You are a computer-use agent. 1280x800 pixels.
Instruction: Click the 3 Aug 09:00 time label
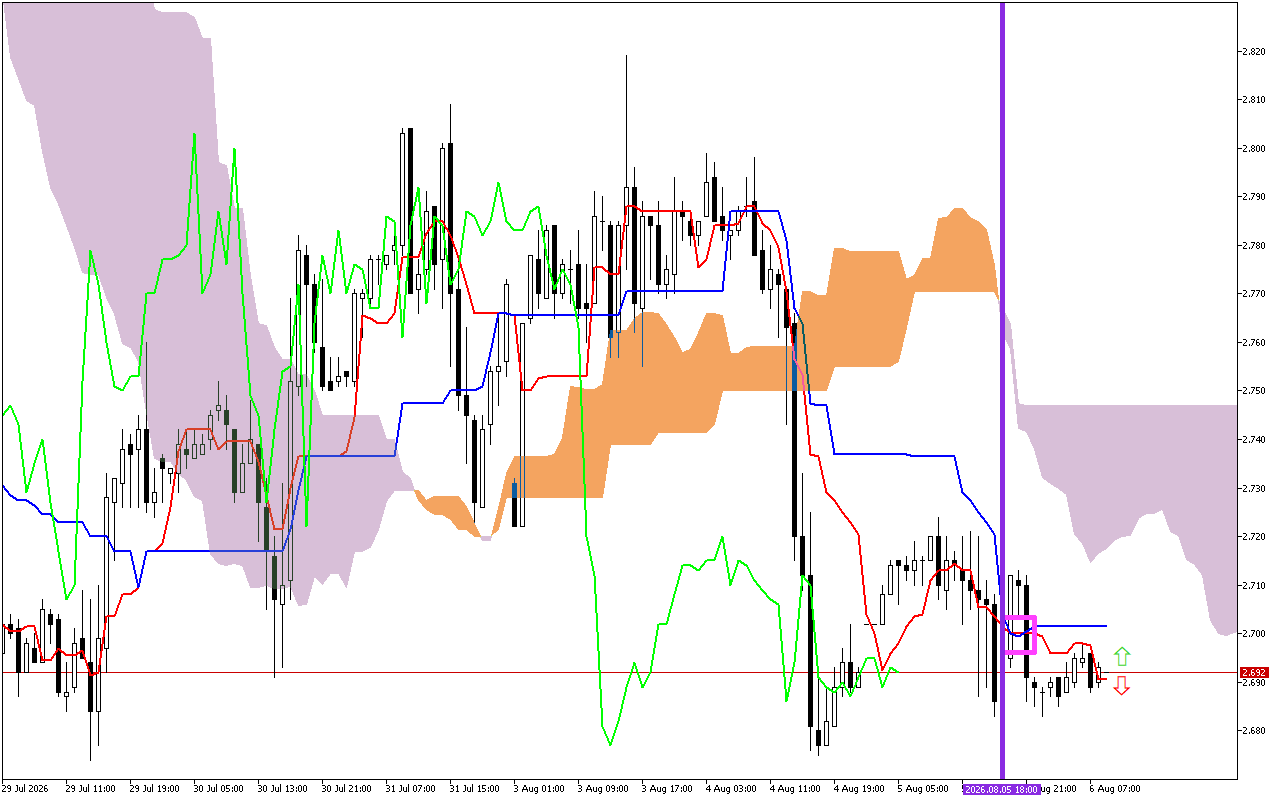pos(602,789)
